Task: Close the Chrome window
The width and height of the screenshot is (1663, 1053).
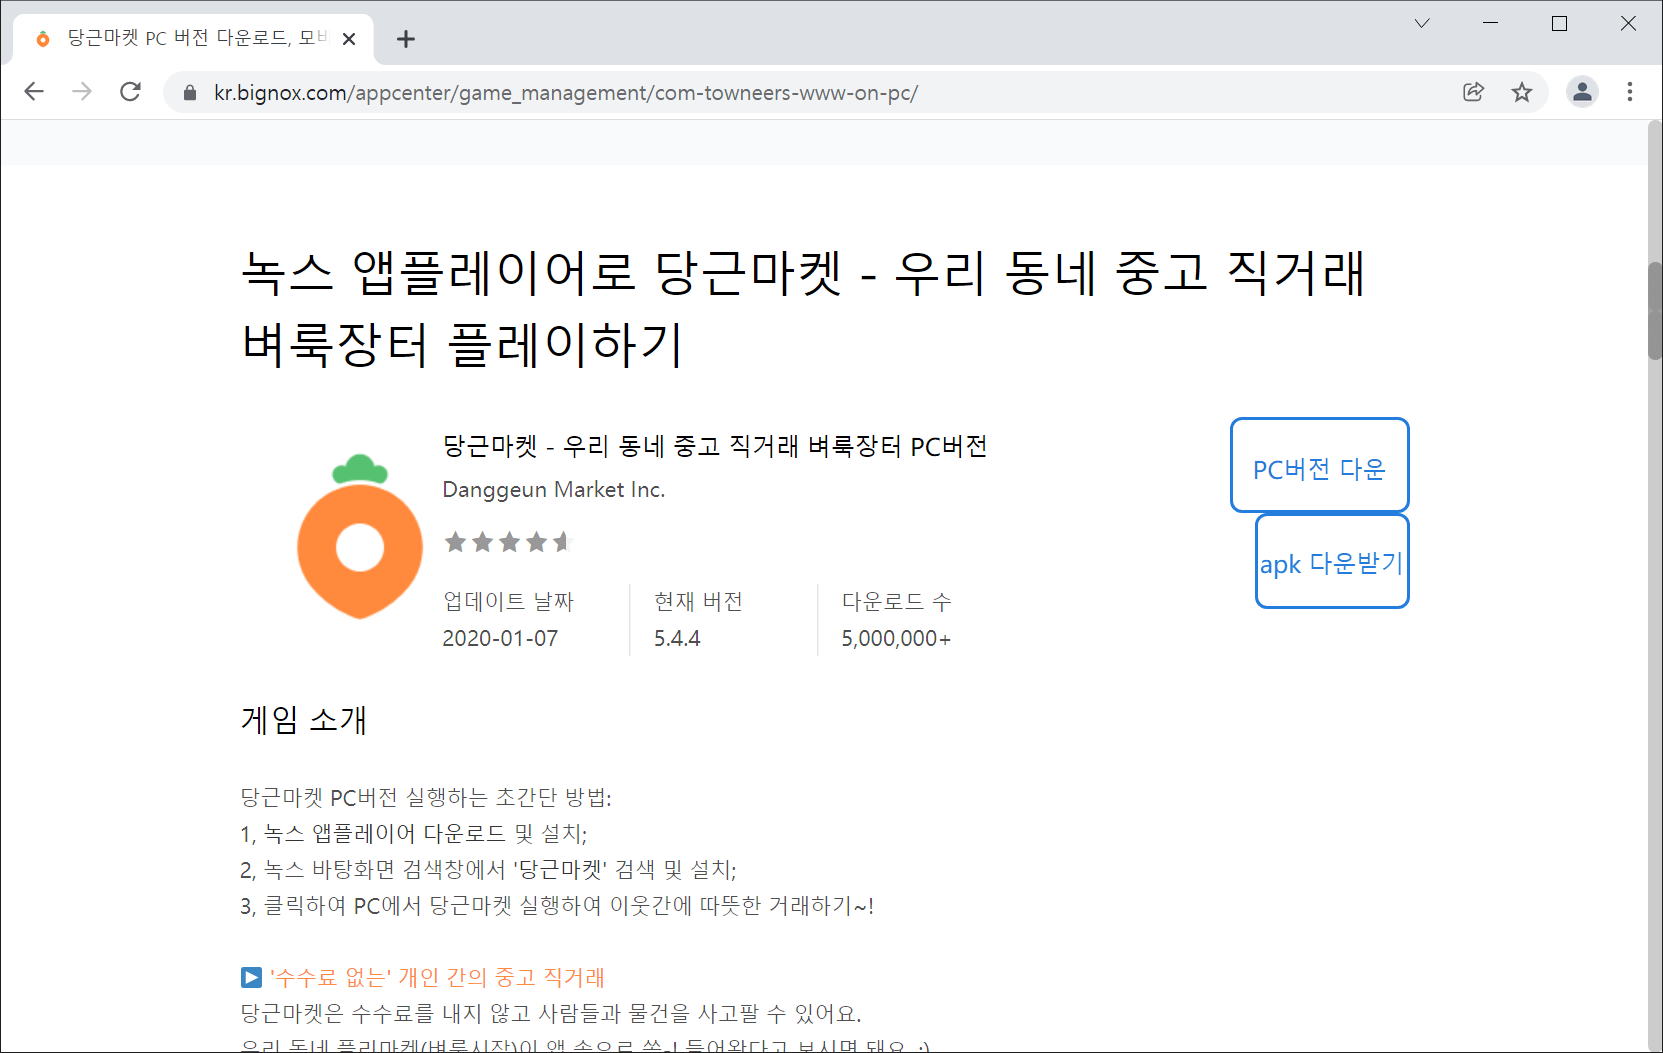Action: pos(1628,23)
